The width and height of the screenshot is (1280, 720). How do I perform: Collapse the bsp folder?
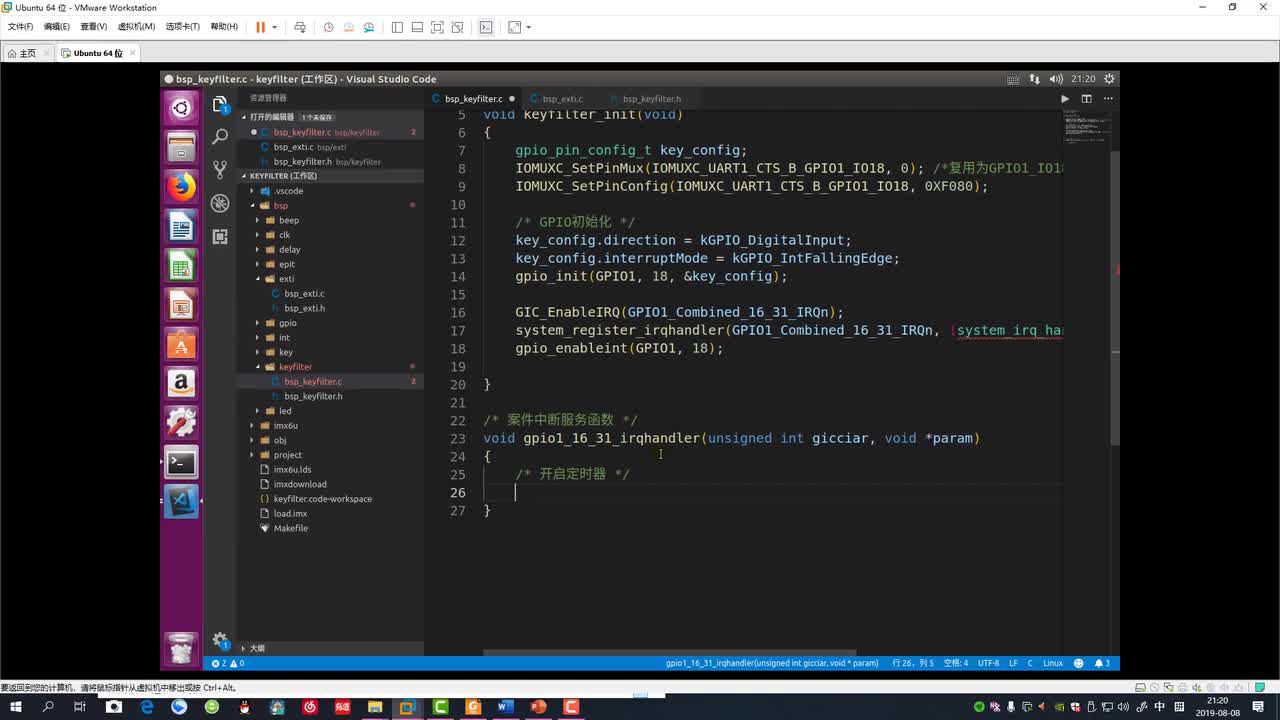point(252,206)
